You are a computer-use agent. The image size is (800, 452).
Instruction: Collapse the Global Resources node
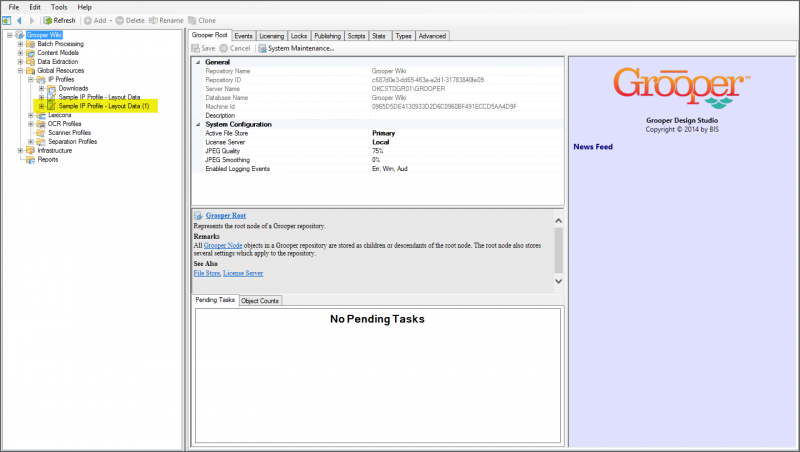coord(20,70)
